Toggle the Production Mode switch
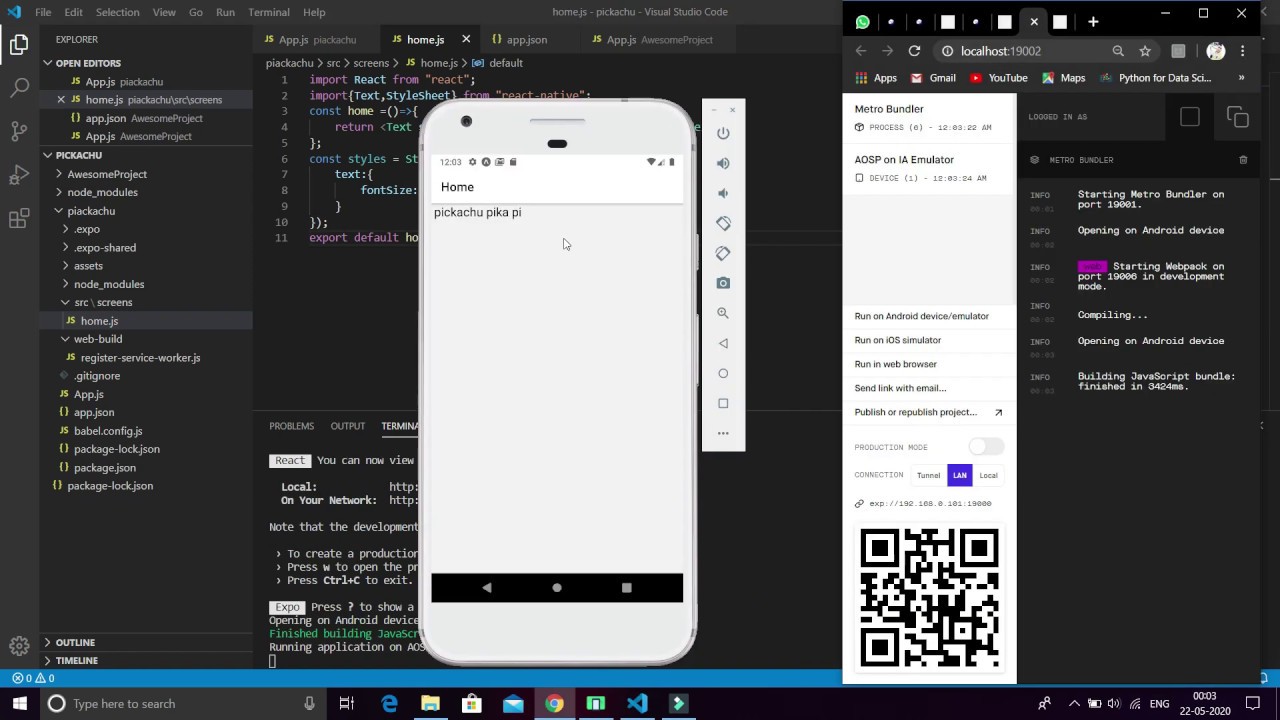This screenshot has height=720, width=1280. (x=986, y=447)
